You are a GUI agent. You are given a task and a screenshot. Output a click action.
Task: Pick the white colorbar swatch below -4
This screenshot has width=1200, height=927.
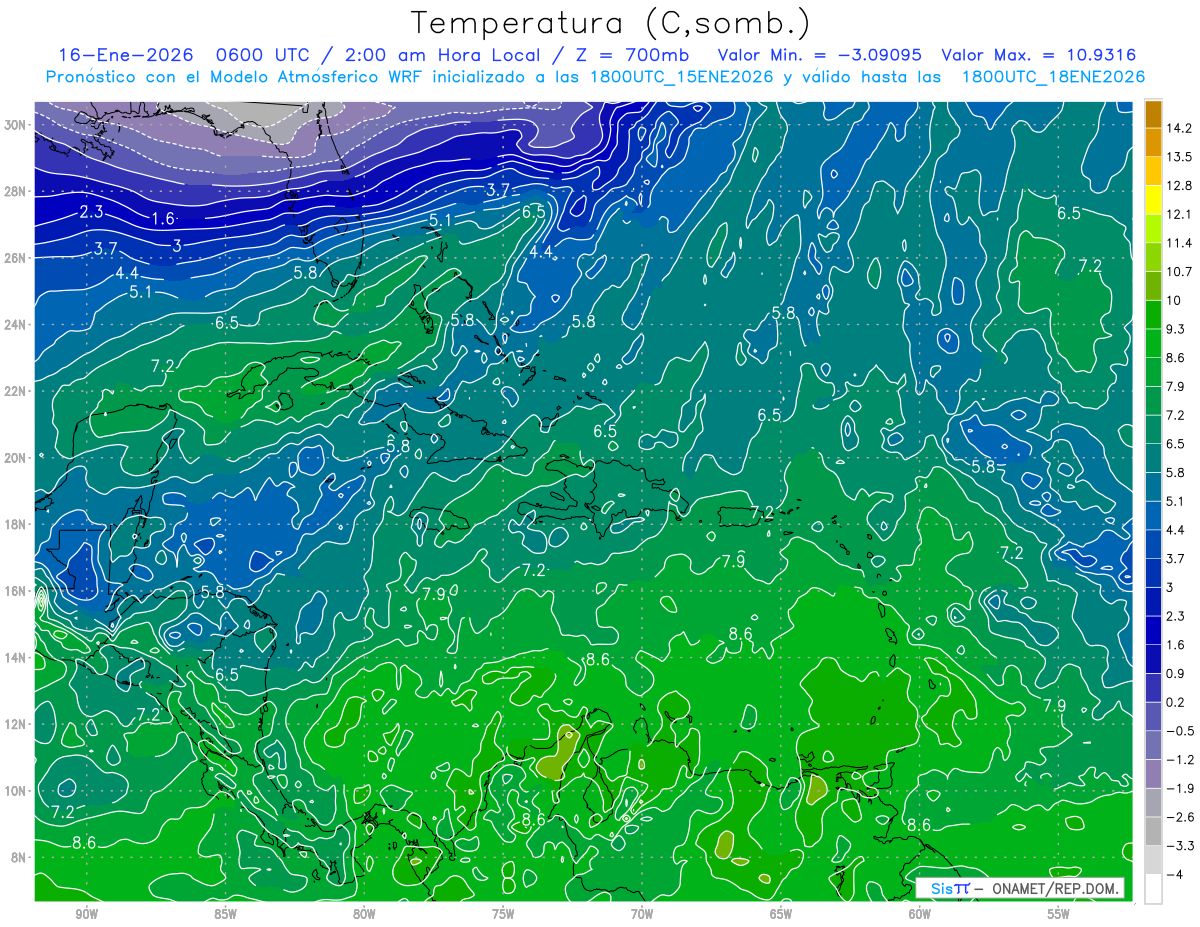click(x=1153, y=888)
